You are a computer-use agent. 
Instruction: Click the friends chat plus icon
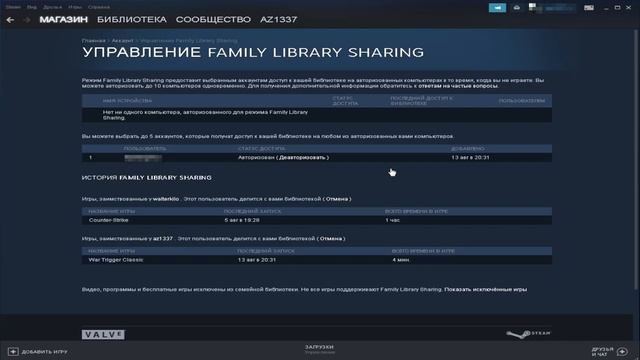click(622, 351)
